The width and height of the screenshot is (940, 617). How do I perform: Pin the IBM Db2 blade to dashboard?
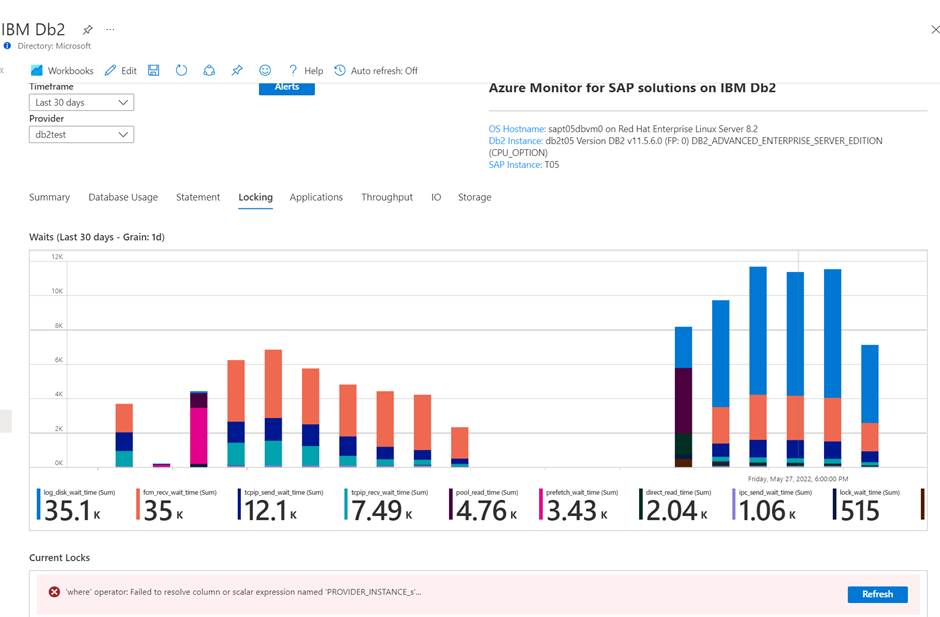pos(88,29)
